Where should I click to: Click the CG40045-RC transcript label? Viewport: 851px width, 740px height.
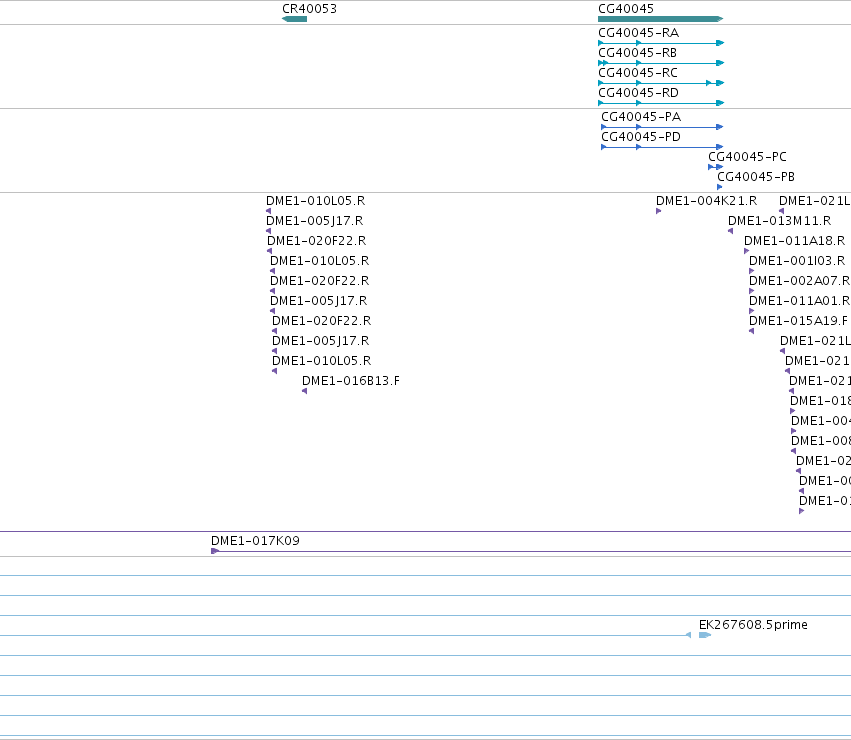click(x=638, y=73)
